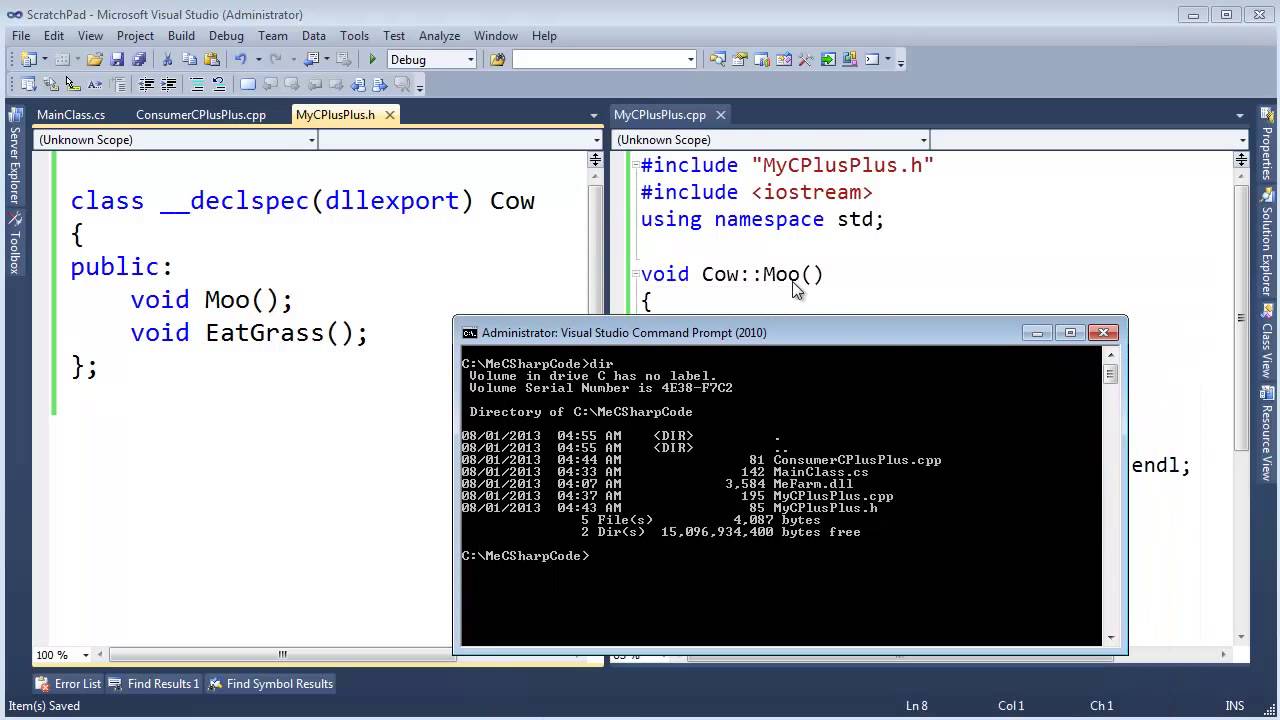Screen dimensions: 1280x720
Task: Click inside the Find text box
Action: coord(598,60)
